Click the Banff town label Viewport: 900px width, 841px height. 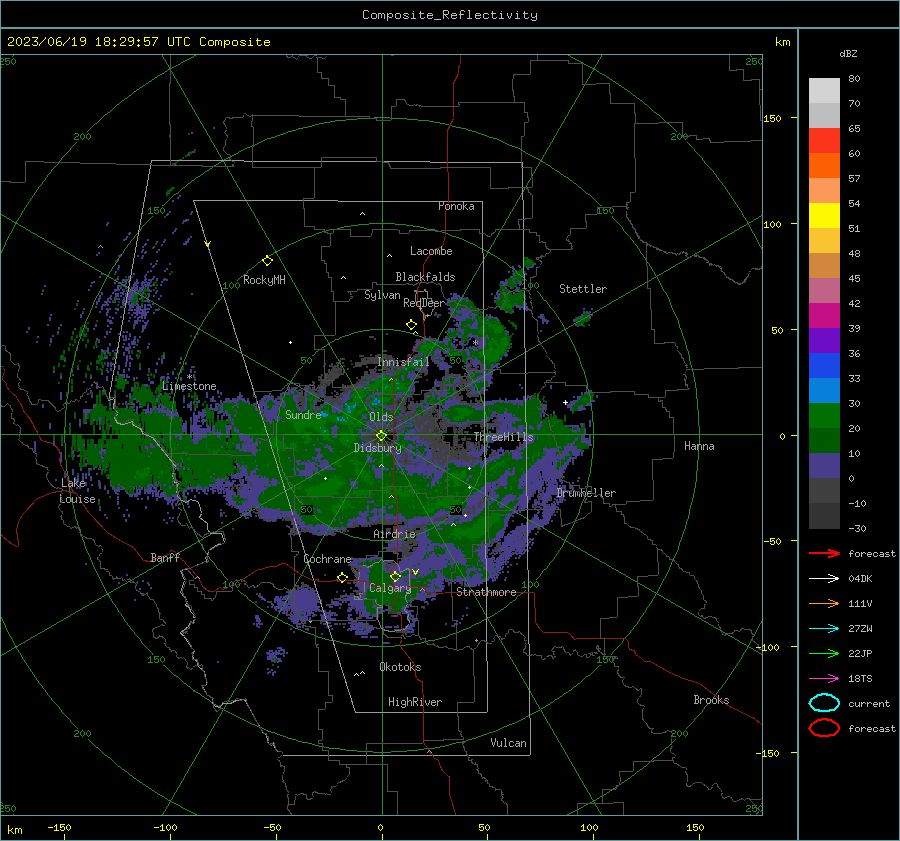coord(165,557)
